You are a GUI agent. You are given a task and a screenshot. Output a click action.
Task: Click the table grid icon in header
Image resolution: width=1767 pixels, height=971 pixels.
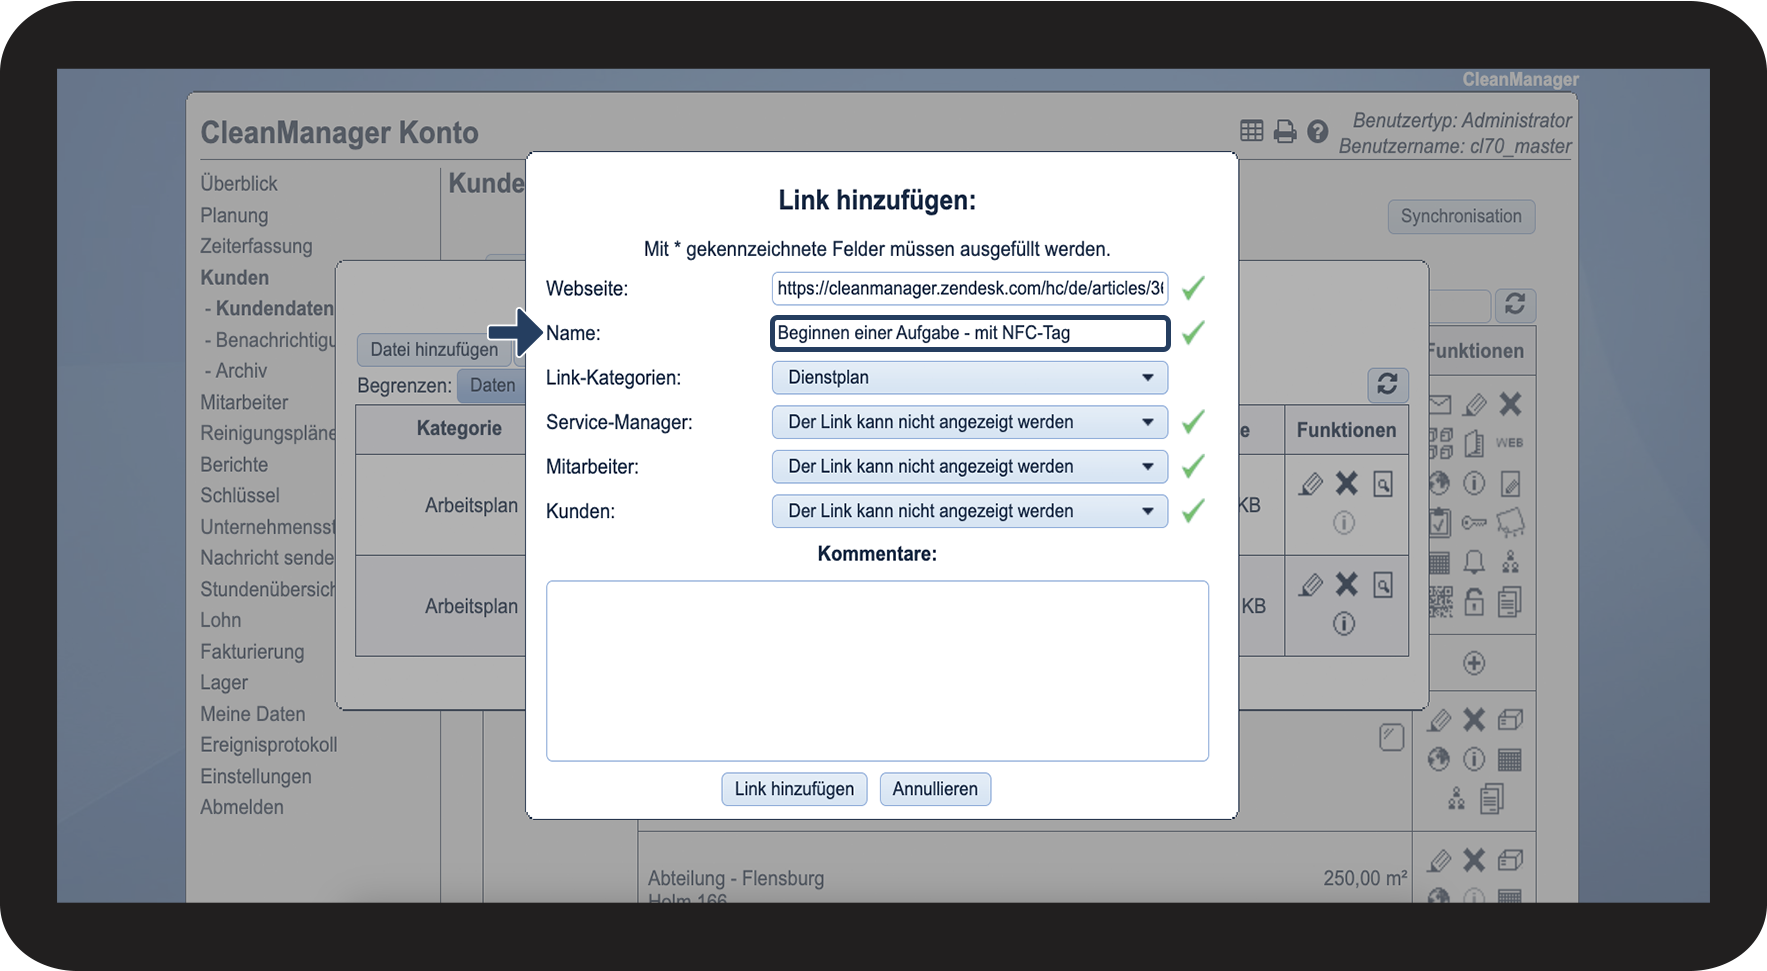click(1251, 131)
